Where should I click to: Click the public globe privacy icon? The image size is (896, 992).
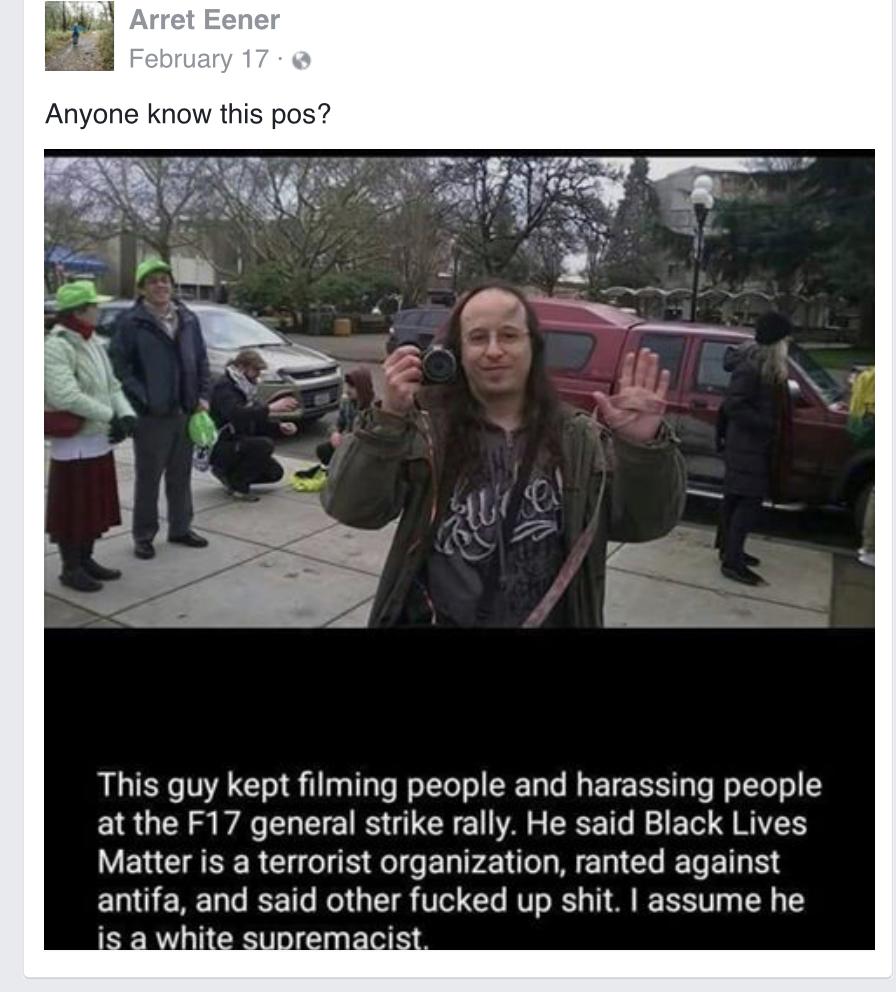point(301,60)
